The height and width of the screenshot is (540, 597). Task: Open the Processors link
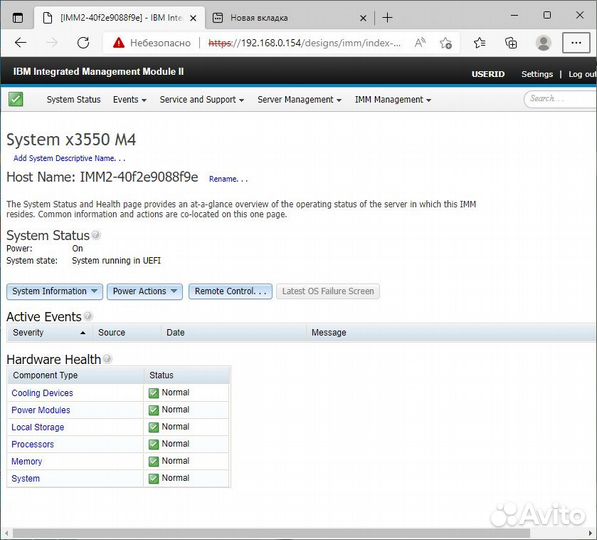33,444
